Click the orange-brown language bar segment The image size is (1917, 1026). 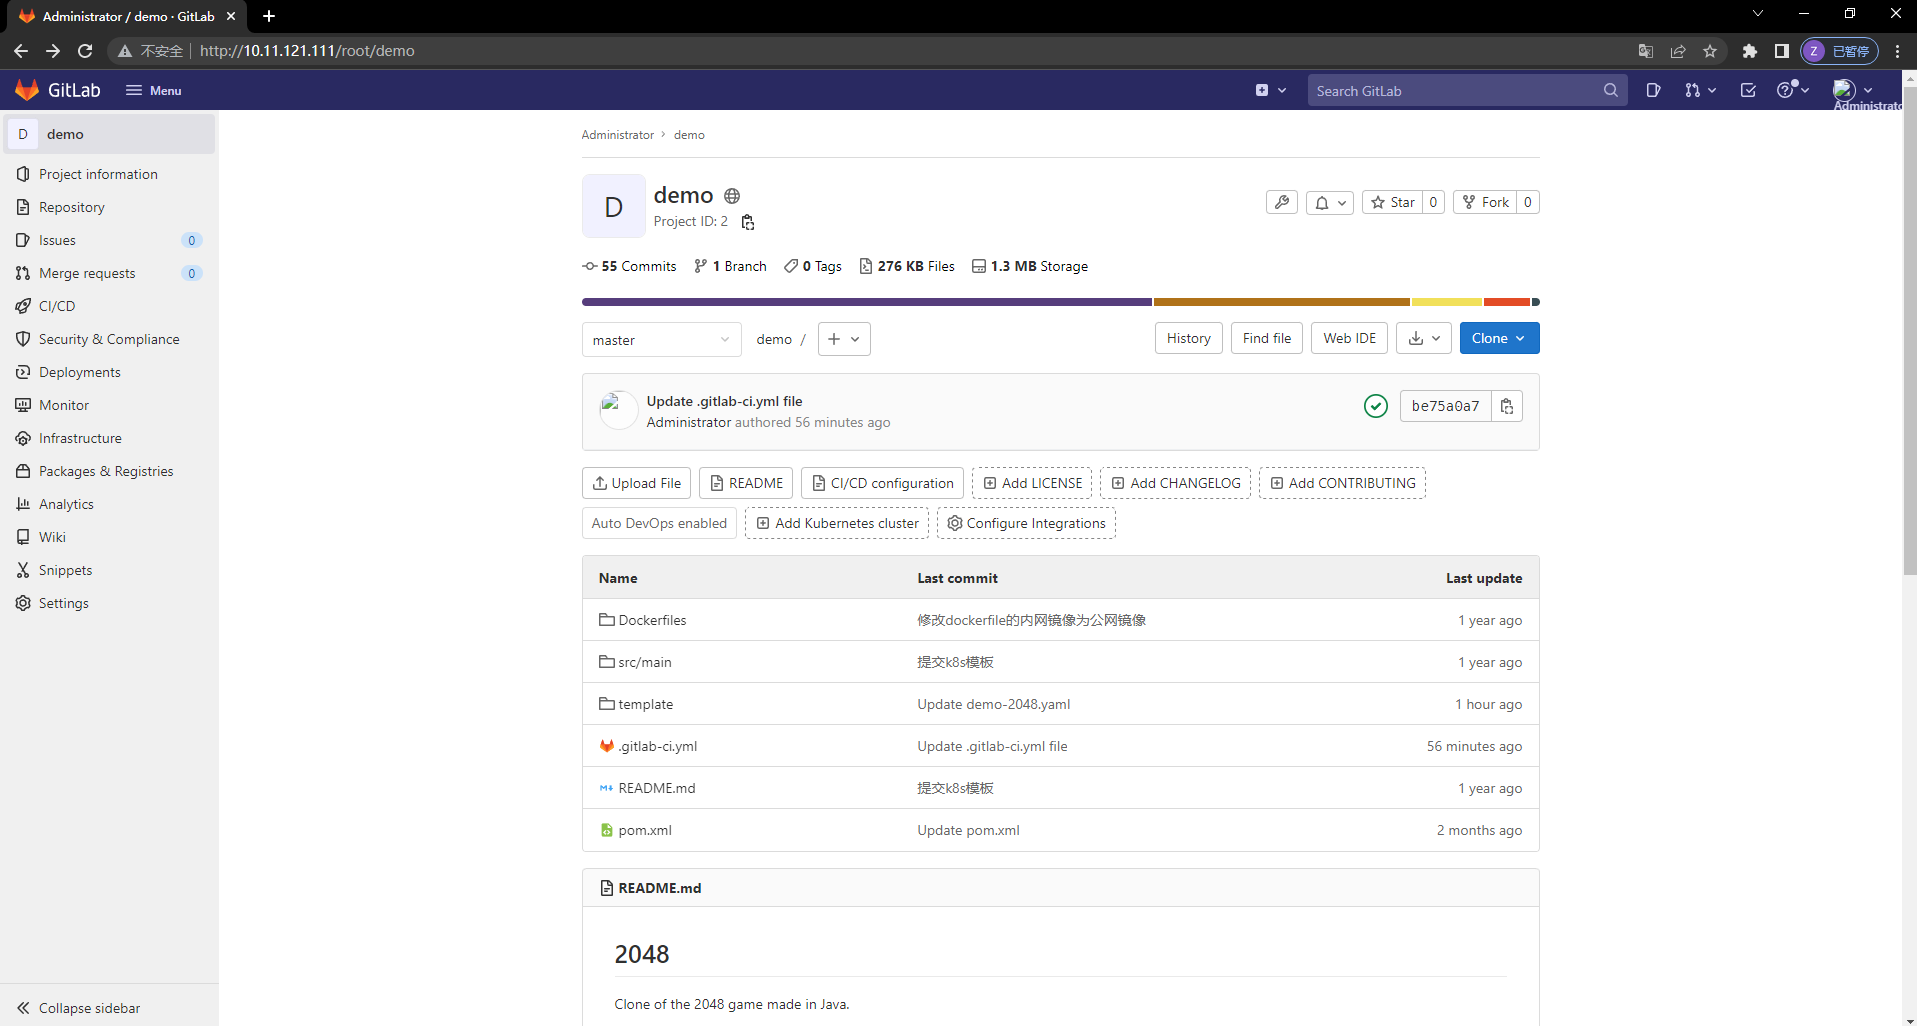click(x=1282, y=302)
